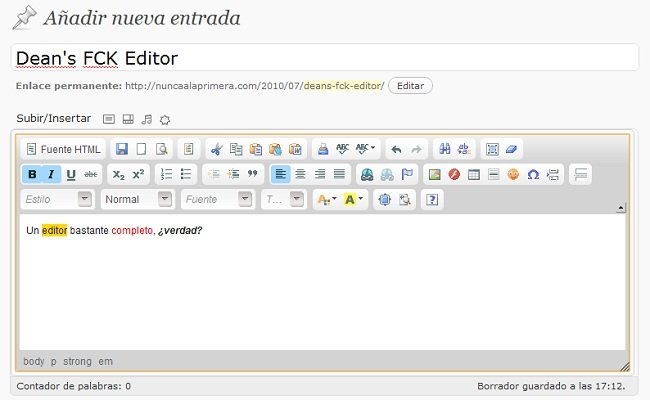The height and width of the screenshot is (400, 650).
Task: Decrease indent with the Outdent icon
Action: [x=214, y=174]
